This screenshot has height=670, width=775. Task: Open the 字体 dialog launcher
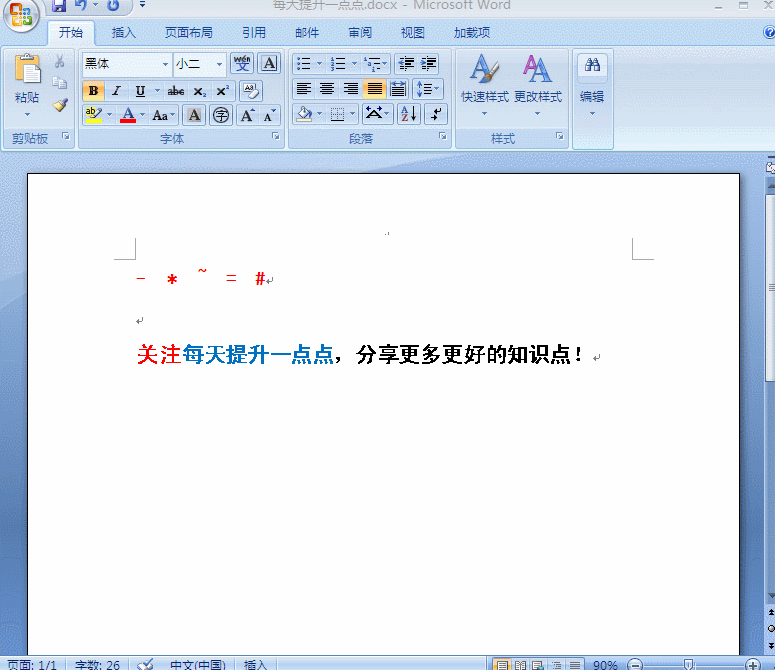click(x=276, y=136)
